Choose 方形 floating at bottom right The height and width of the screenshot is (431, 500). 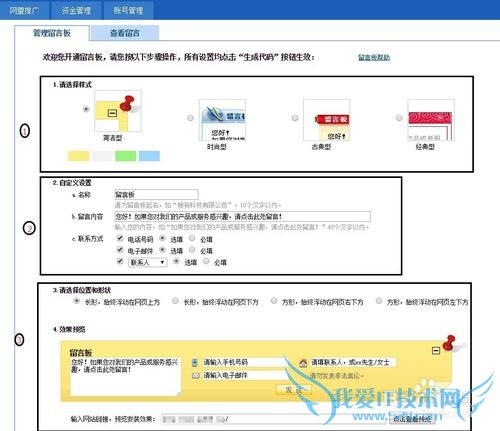(x=274, y=301)
